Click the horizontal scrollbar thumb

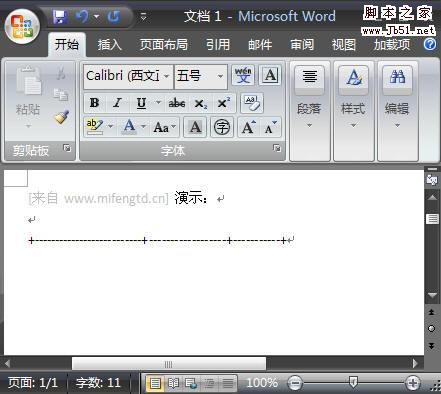pyautogui.click(x=169, y=364)
